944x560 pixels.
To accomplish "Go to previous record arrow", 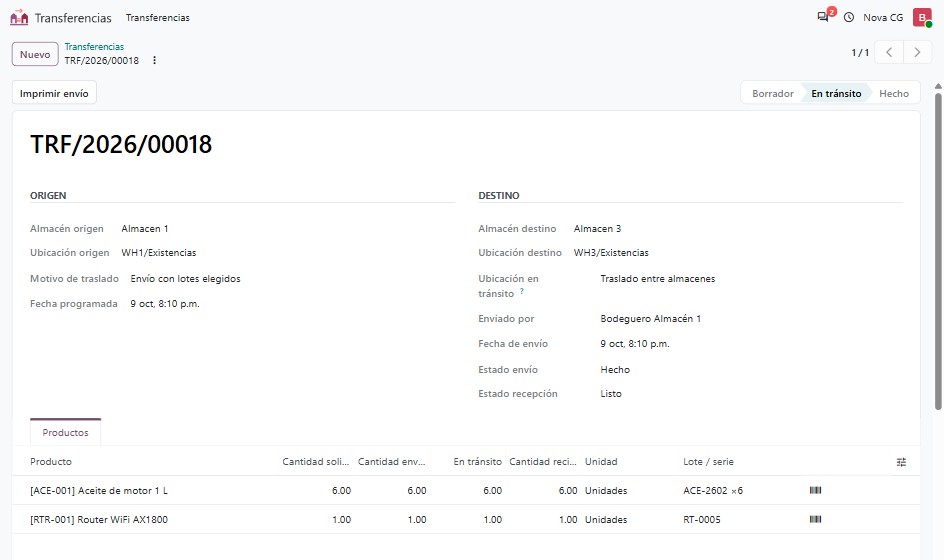I will 889,52.
